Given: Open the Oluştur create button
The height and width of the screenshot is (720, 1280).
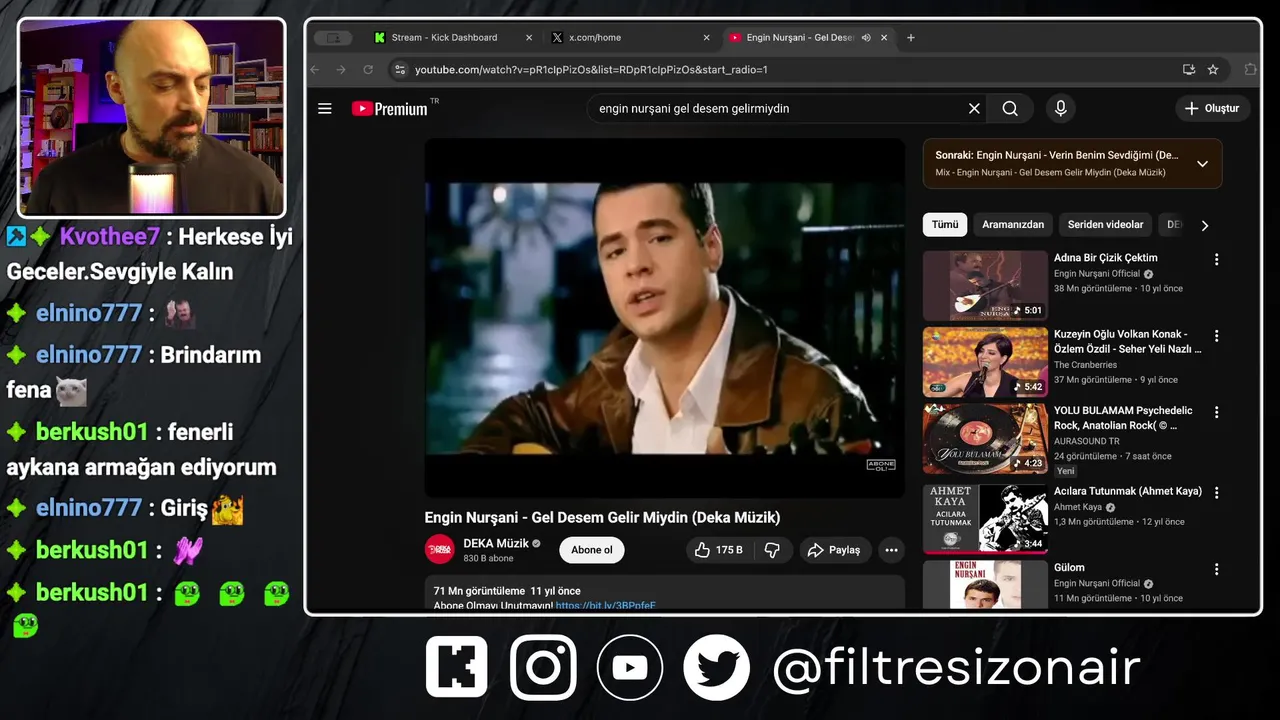Looking at the screenshot, I should pos(1212,108).
